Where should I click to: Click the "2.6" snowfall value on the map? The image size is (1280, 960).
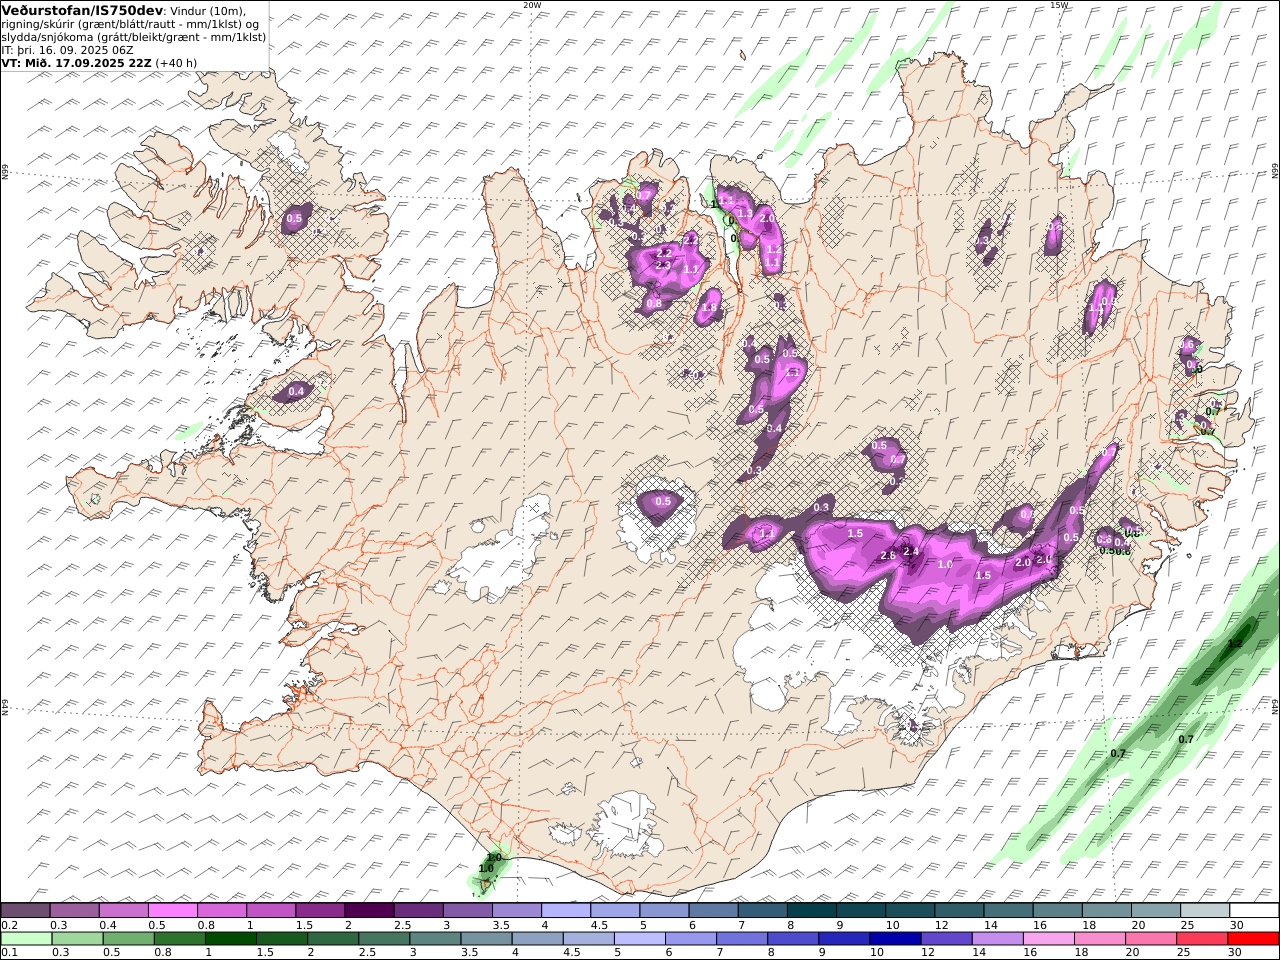pyautogui.click(x=887, y=556)
